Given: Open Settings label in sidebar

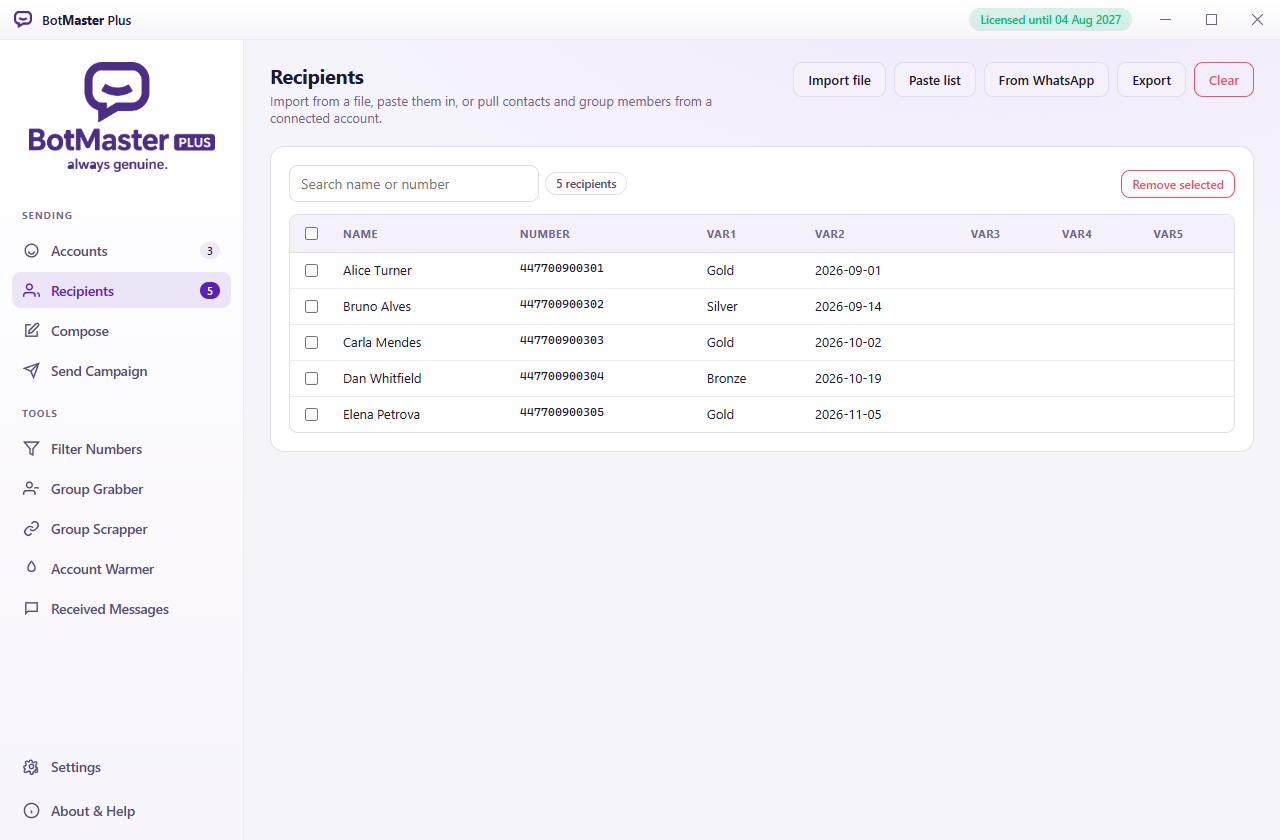Looking at the screenshot, I should [x=76, y=767].
